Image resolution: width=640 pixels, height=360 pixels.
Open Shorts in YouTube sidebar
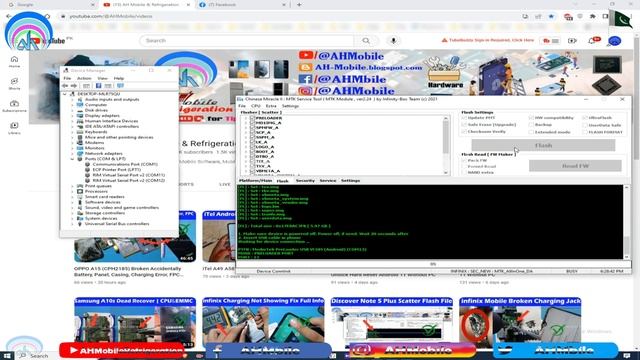[14, 84]
